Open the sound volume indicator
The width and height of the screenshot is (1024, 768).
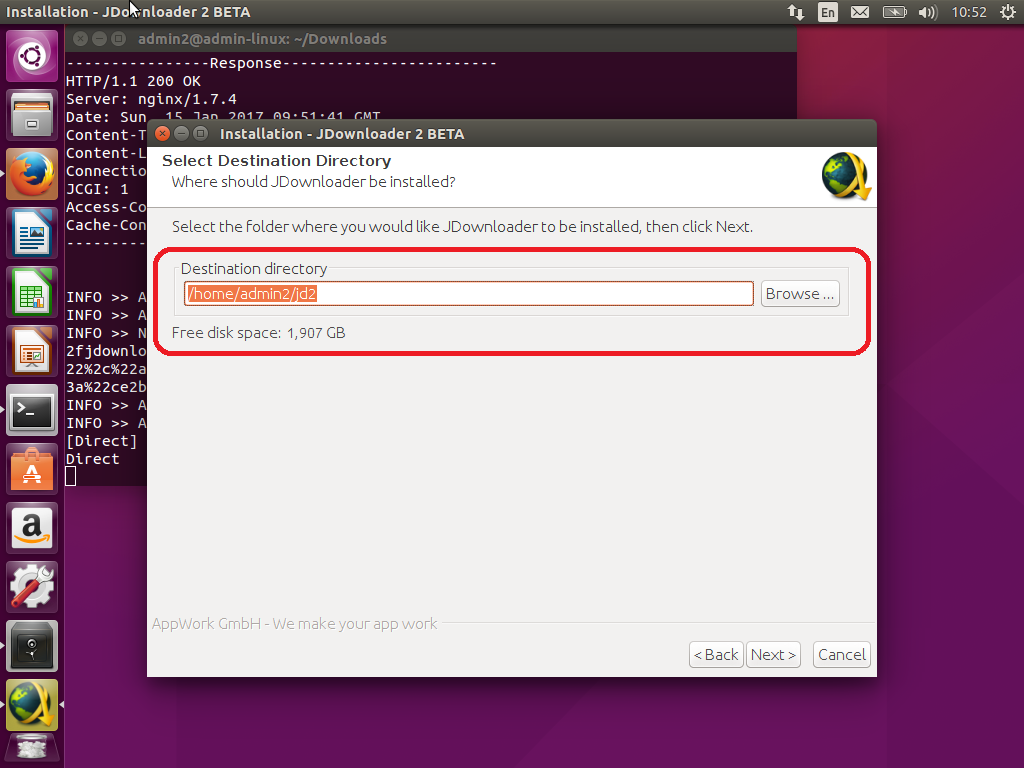pos(927,12)
